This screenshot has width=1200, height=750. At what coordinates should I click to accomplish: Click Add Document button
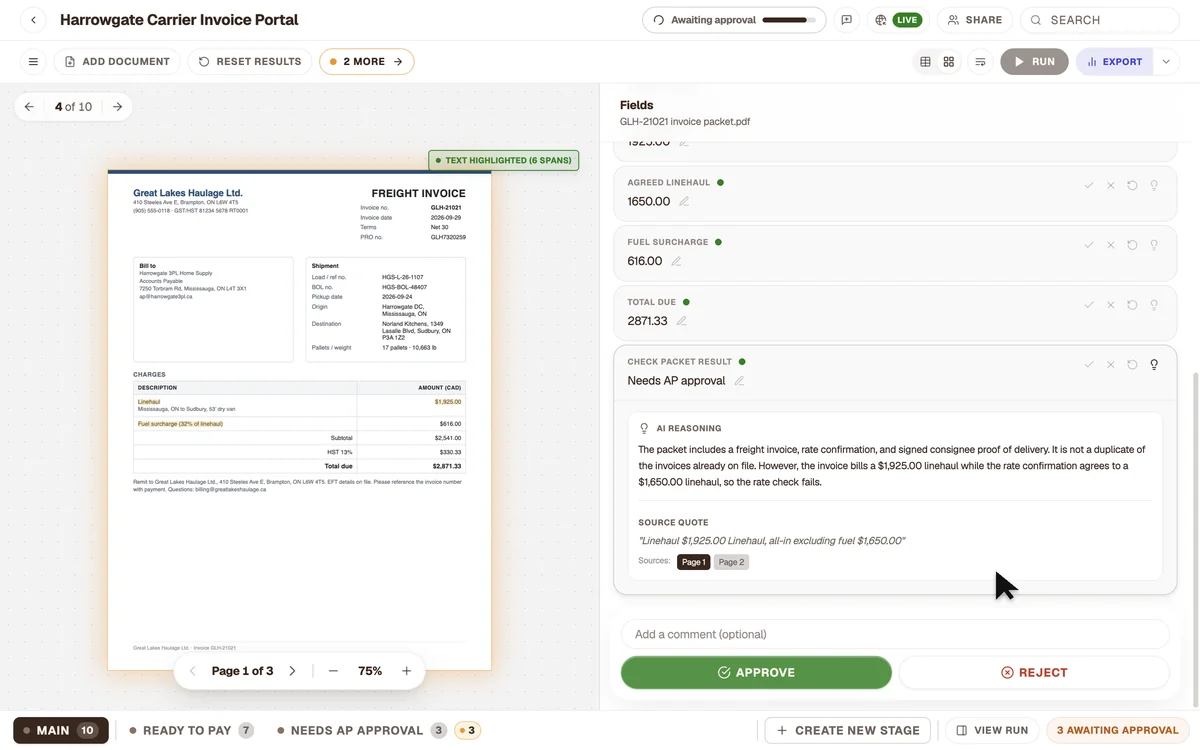pyautogui.click(x=117, y=62)
